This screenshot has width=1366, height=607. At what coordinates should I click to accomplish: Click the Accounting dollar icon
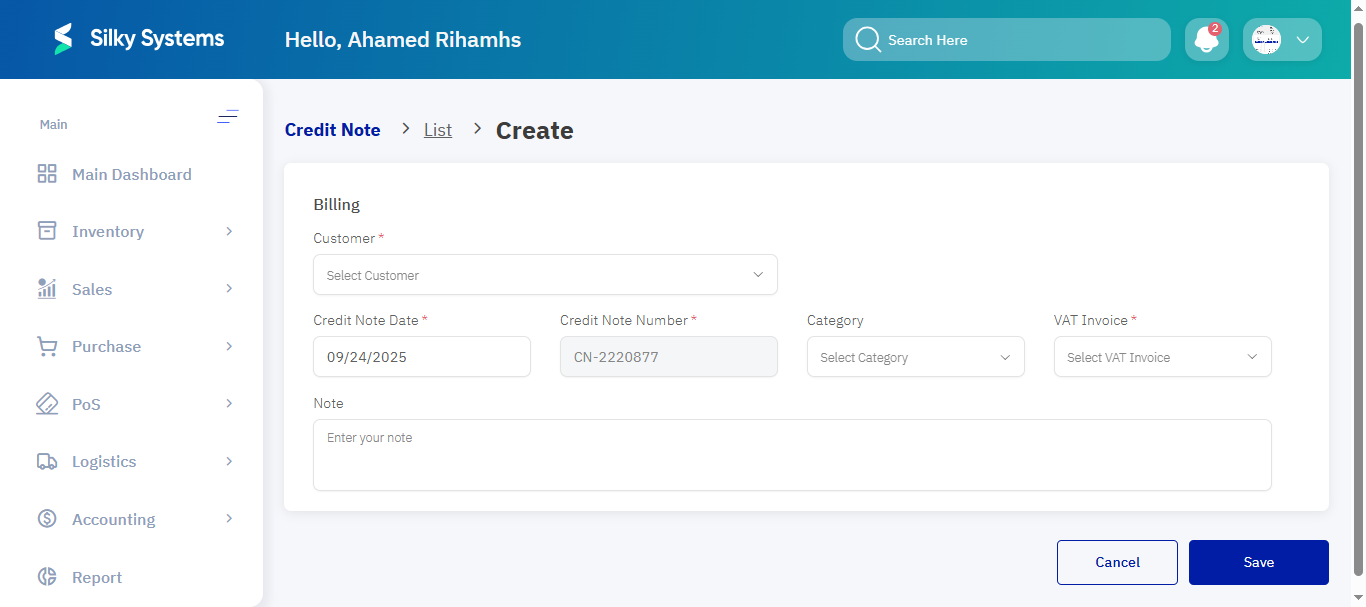46,518
